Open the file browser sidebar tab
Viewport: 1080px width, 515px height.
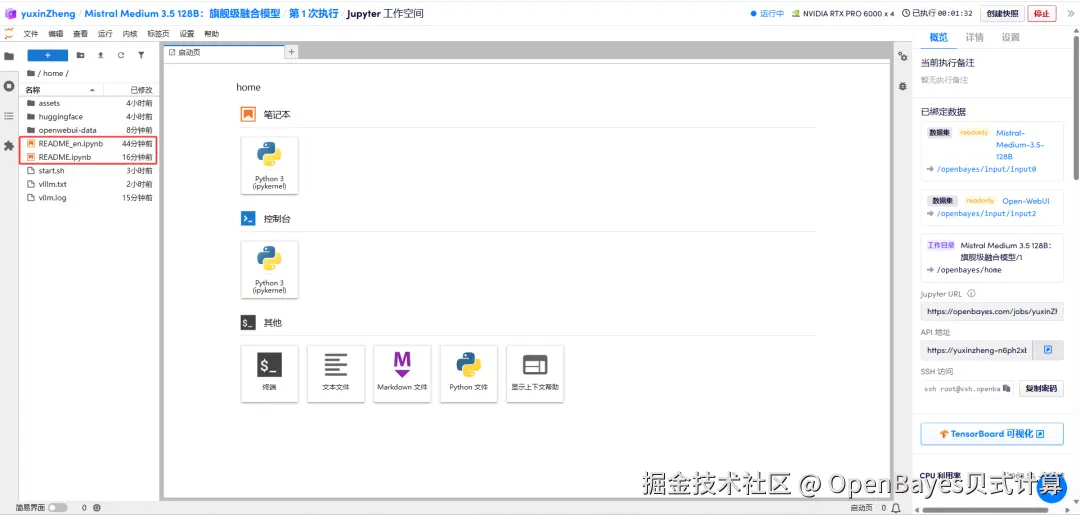9,56
